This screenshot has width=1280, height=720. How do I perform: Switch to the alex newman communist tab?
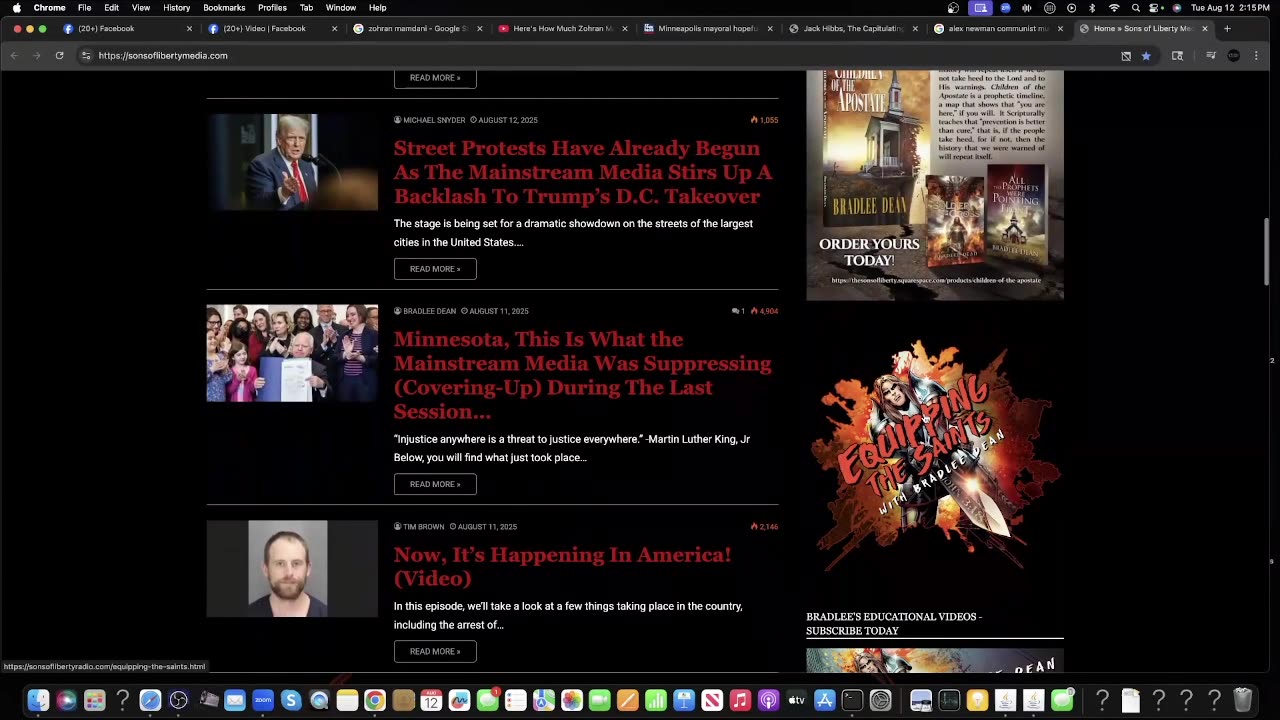click(998, 29)
